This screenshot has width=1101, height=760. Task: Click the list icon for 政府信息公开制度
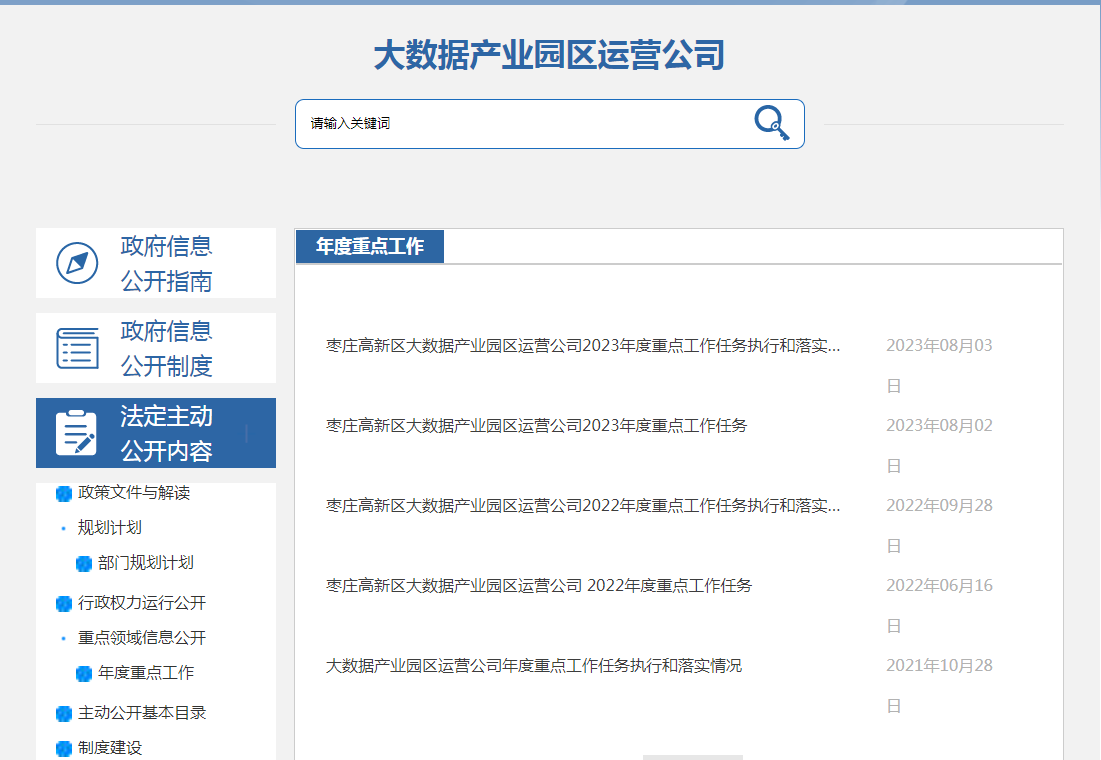point(77,348)
